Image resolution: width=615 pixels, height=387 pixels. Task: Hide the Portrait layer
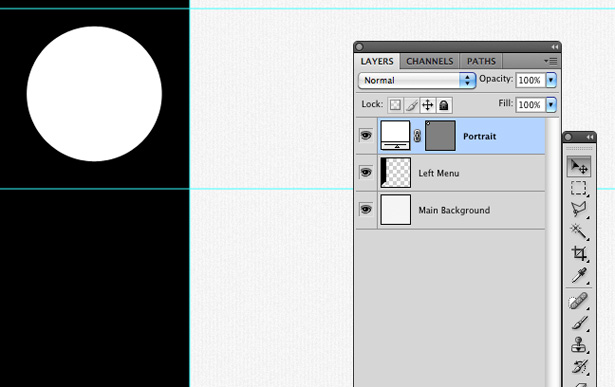click(366, 136)
